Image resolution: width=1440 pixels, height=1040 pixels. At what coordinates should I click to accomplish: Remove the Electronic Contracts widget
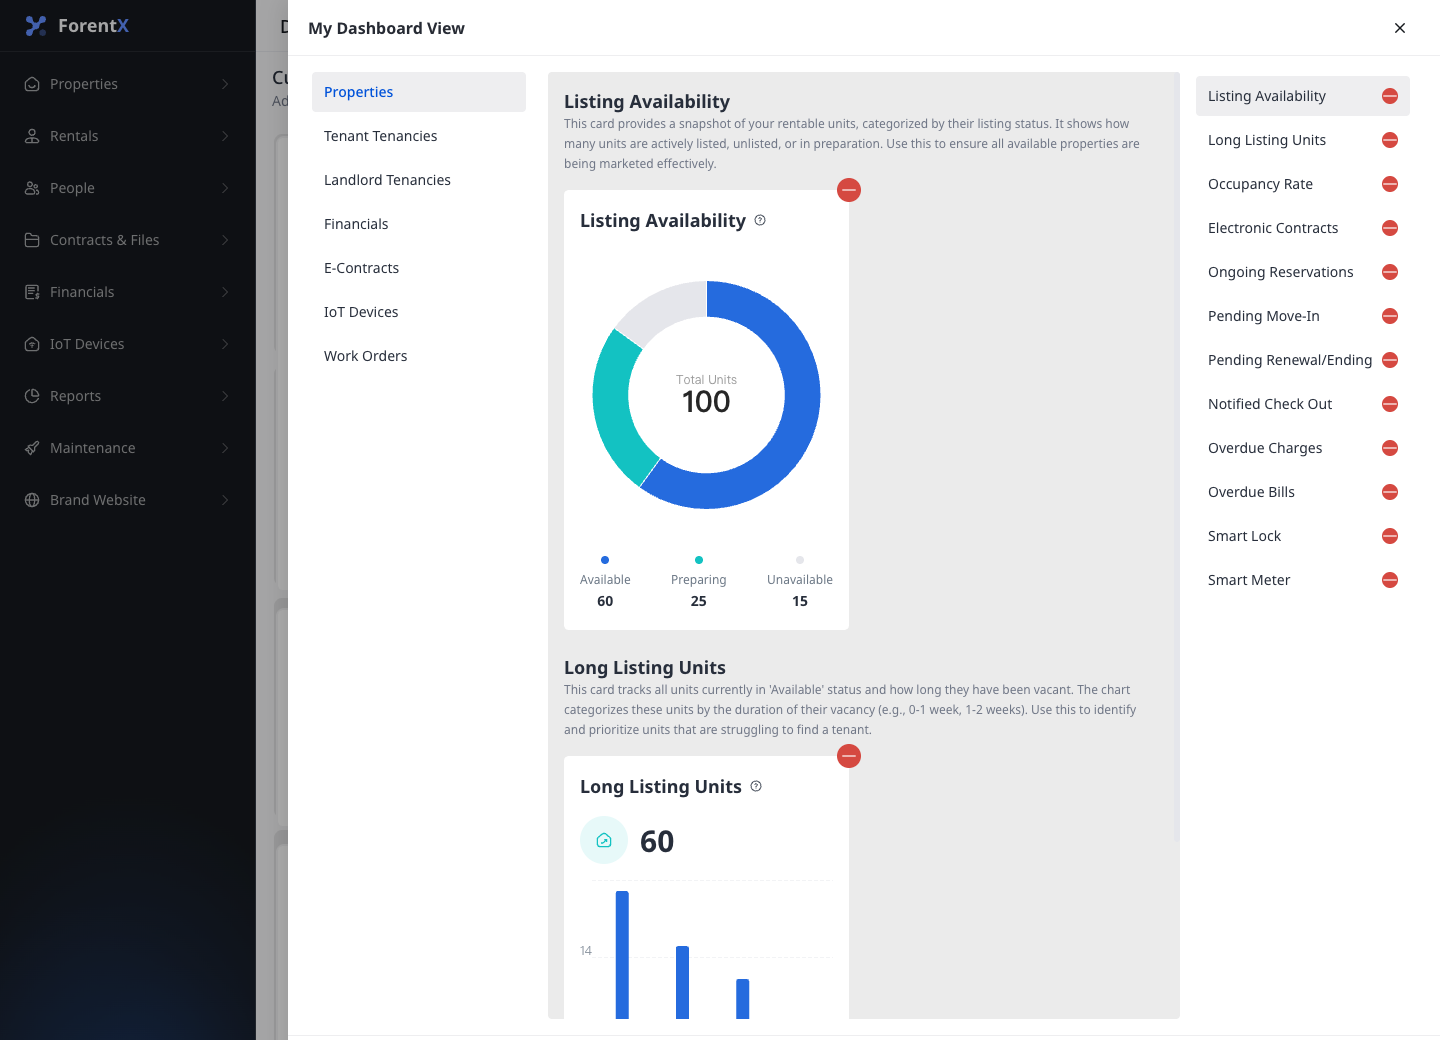(x=1390, y=228)
